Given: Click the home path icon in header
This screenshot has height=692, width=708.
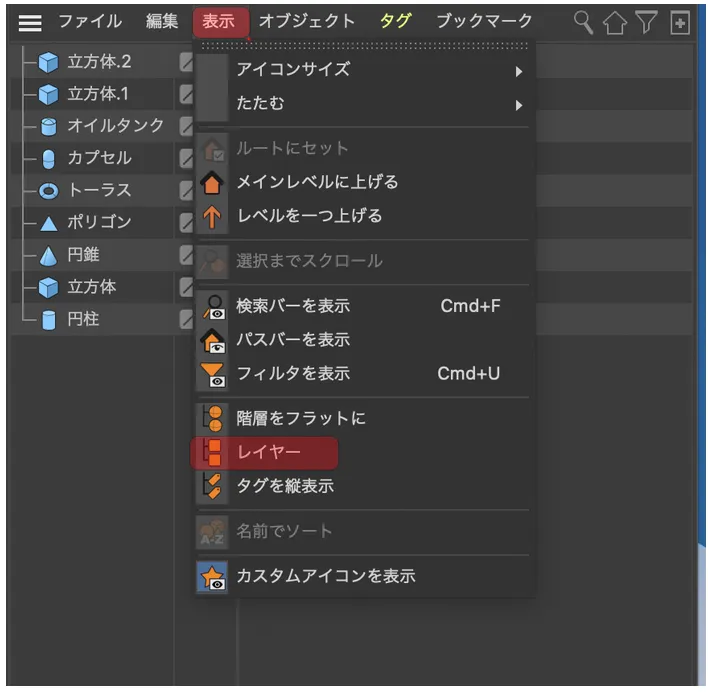Looking at the screenshot, I should (615, 23).
